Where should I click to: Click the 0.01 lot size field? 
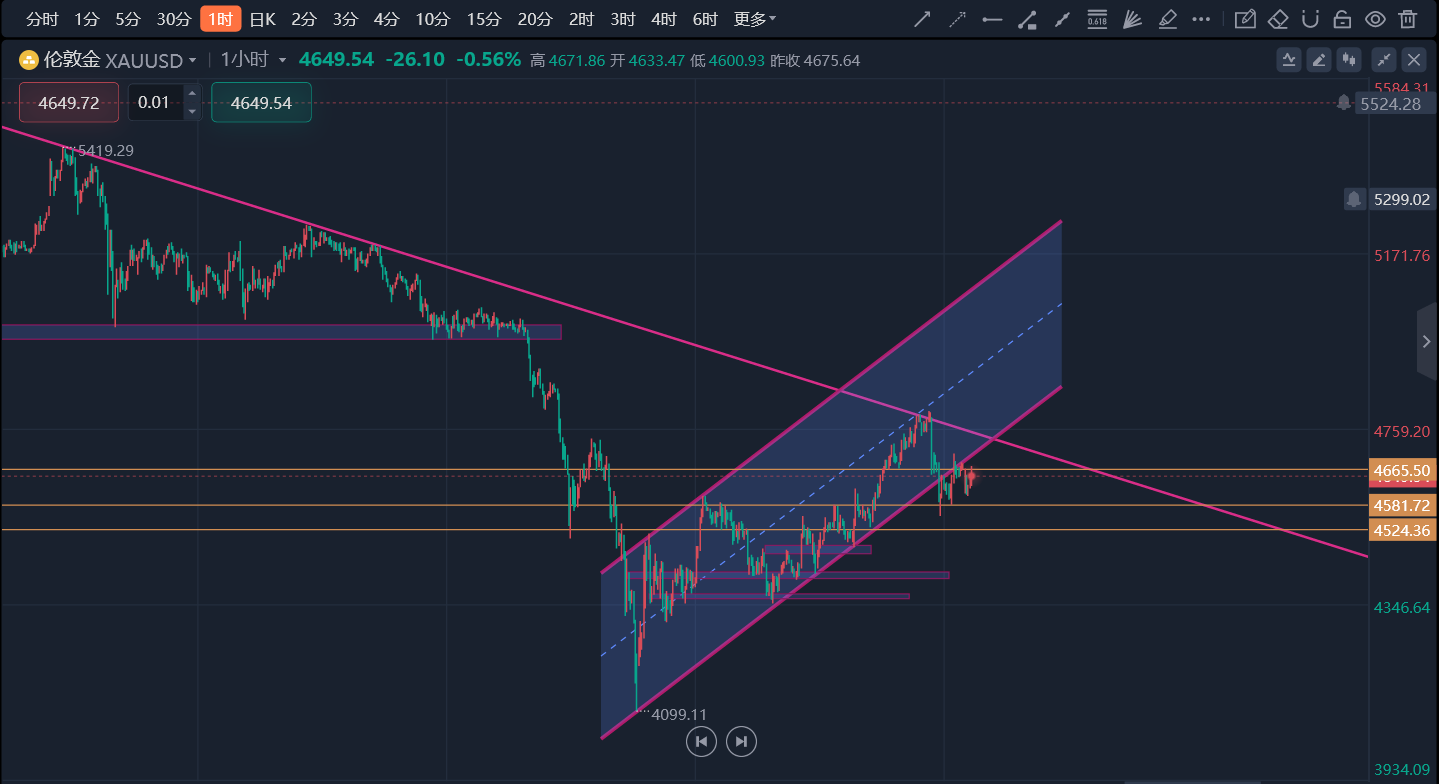[x=155, y=103]
